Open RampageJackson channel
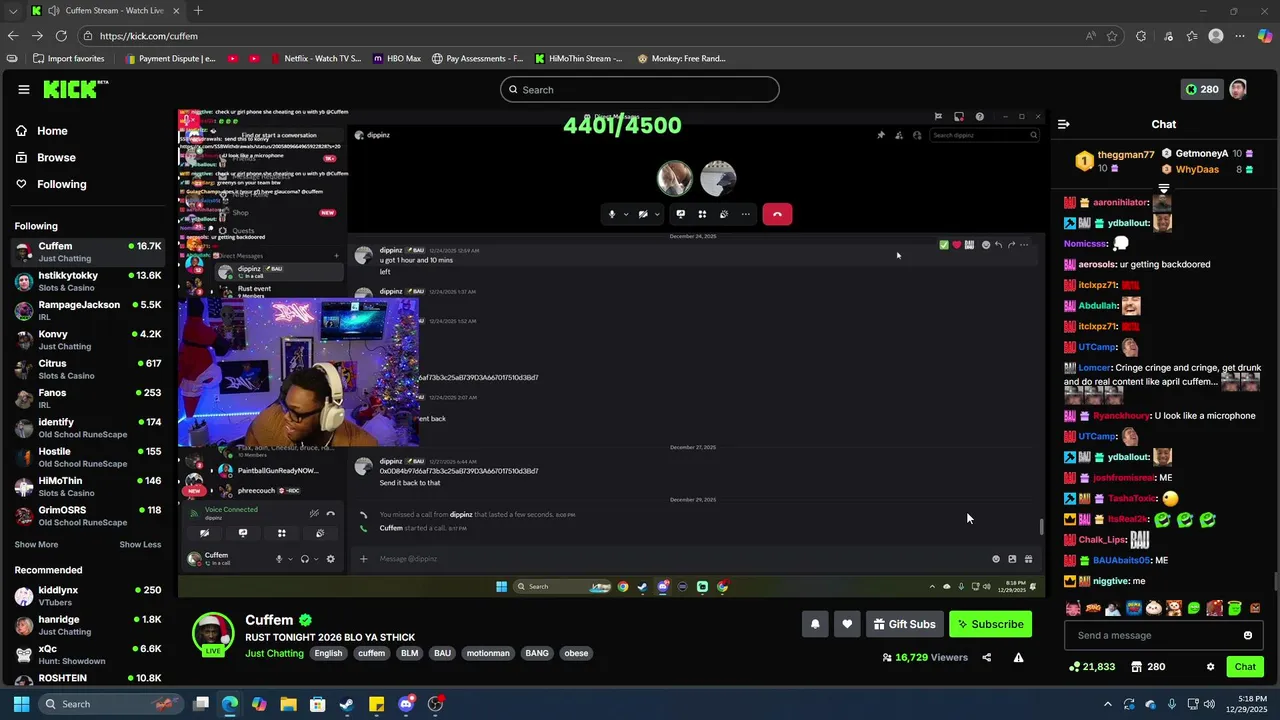The height and width of the screenshot is (720, 1280). click(x=88, y=310)
